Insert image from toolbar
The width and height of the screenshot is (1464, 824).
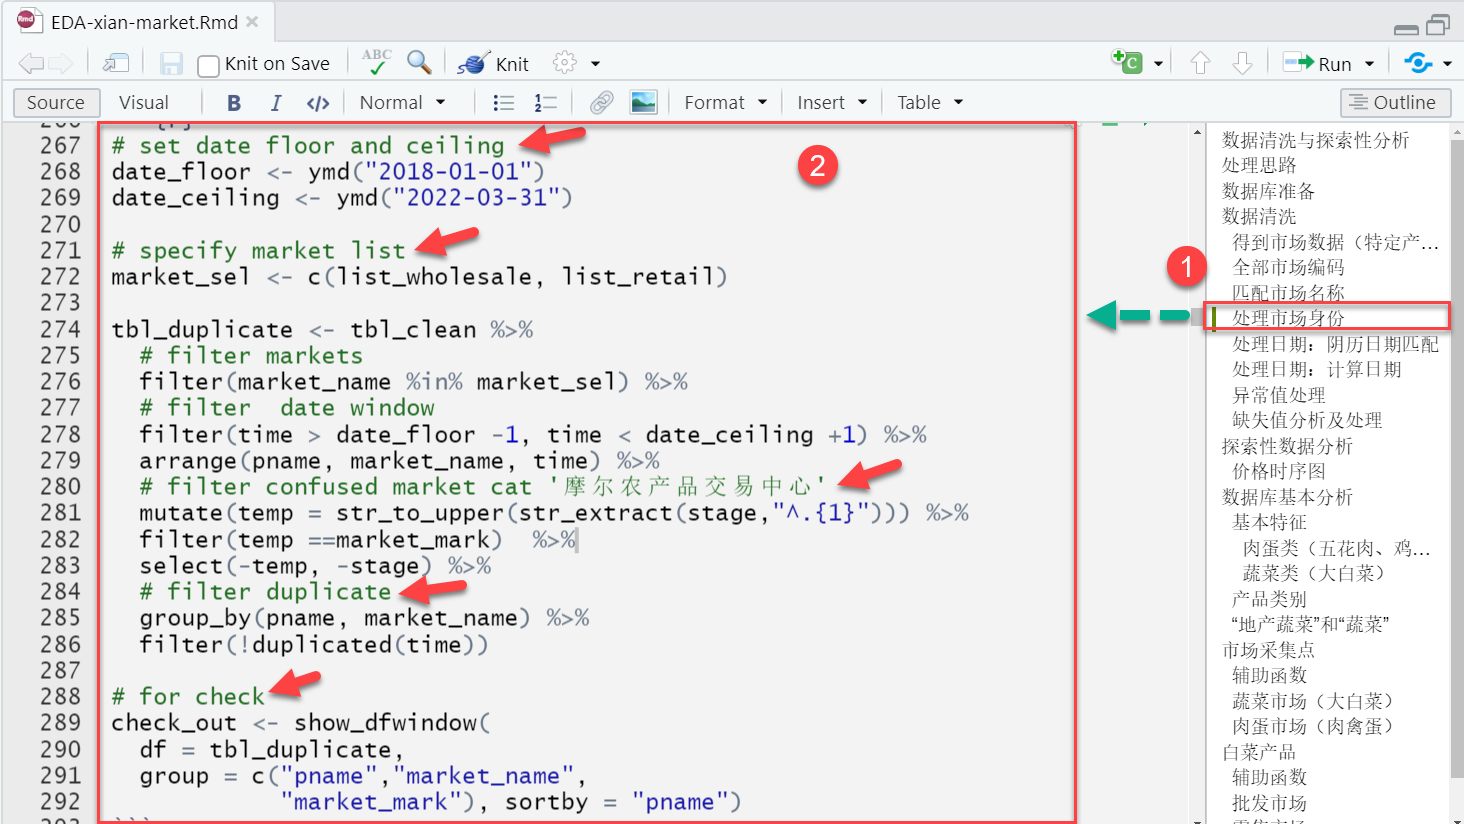(643, 103)
